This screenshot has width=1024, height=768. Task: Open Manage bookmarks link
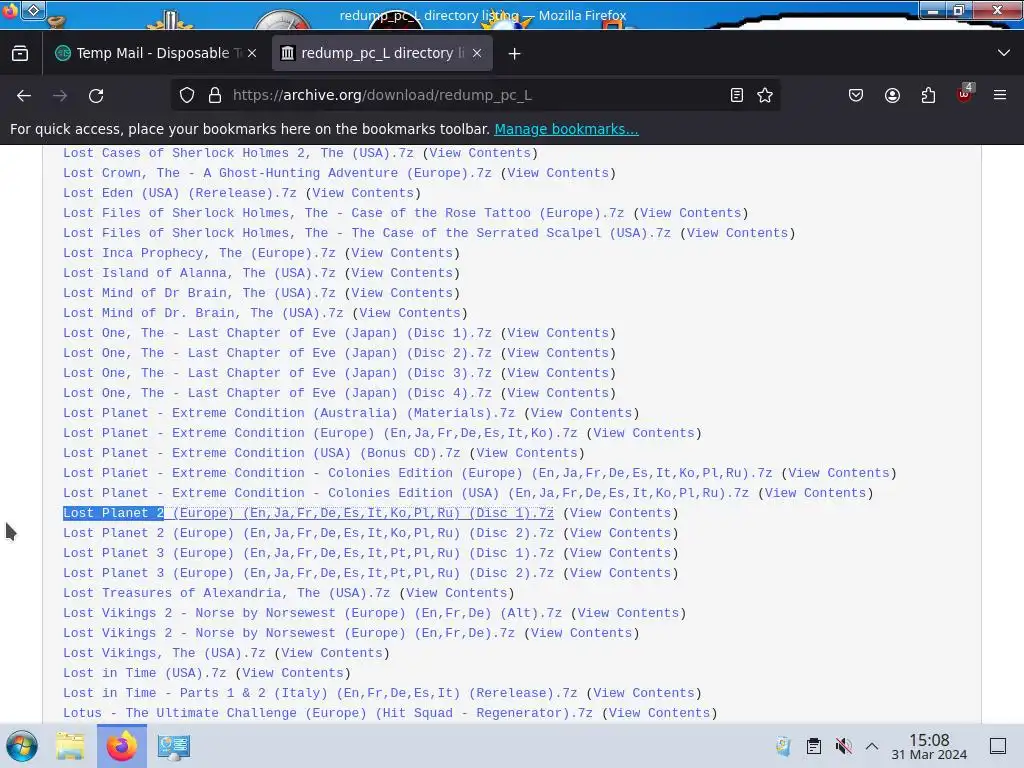566,129
